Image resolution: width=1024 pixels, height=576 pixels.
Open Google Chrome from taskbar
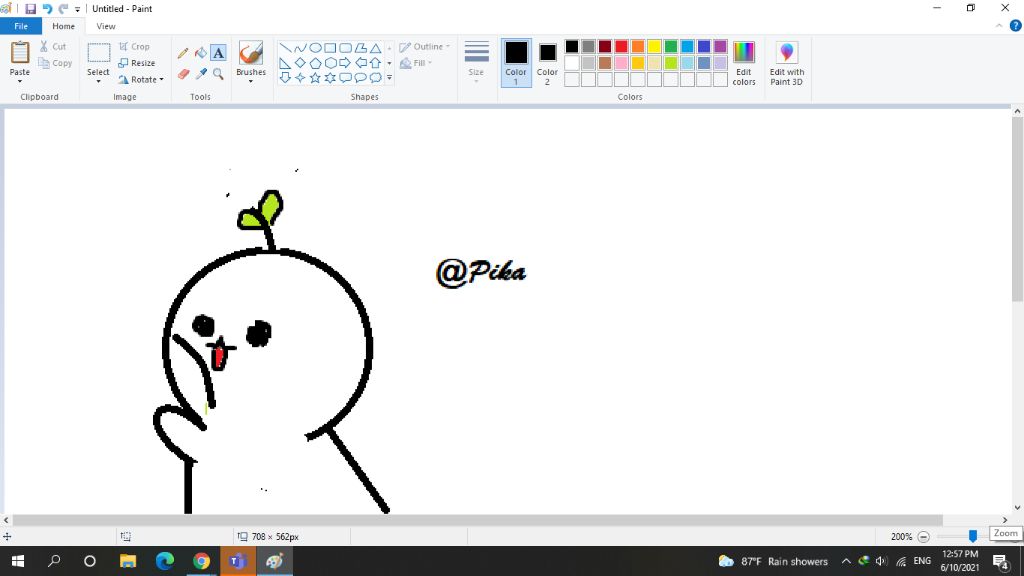click(x=201, y=561)
